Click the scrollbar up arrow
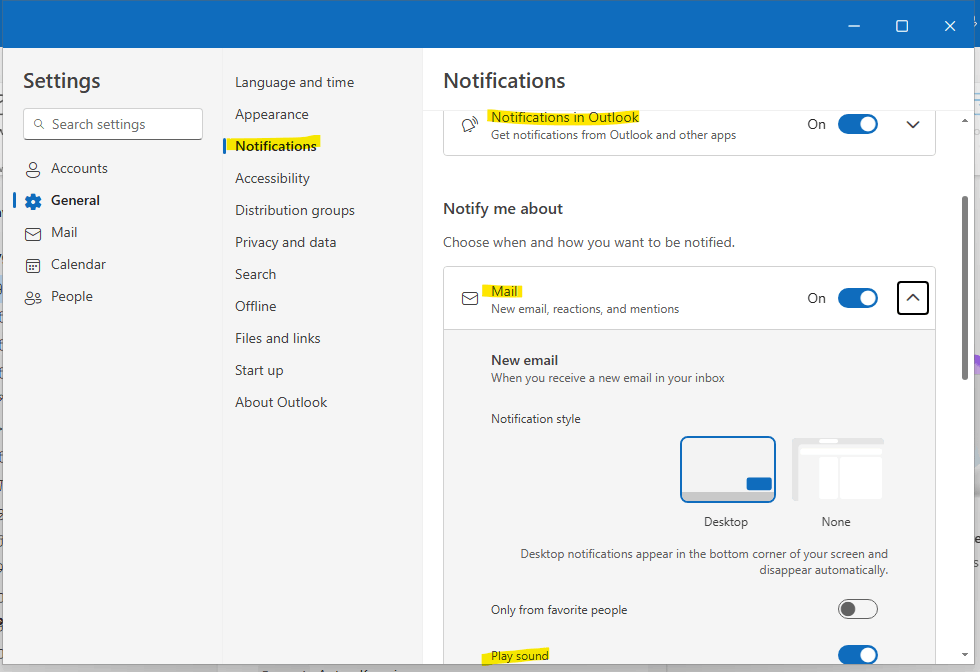980x672 pixels. [x=964, y=121]
